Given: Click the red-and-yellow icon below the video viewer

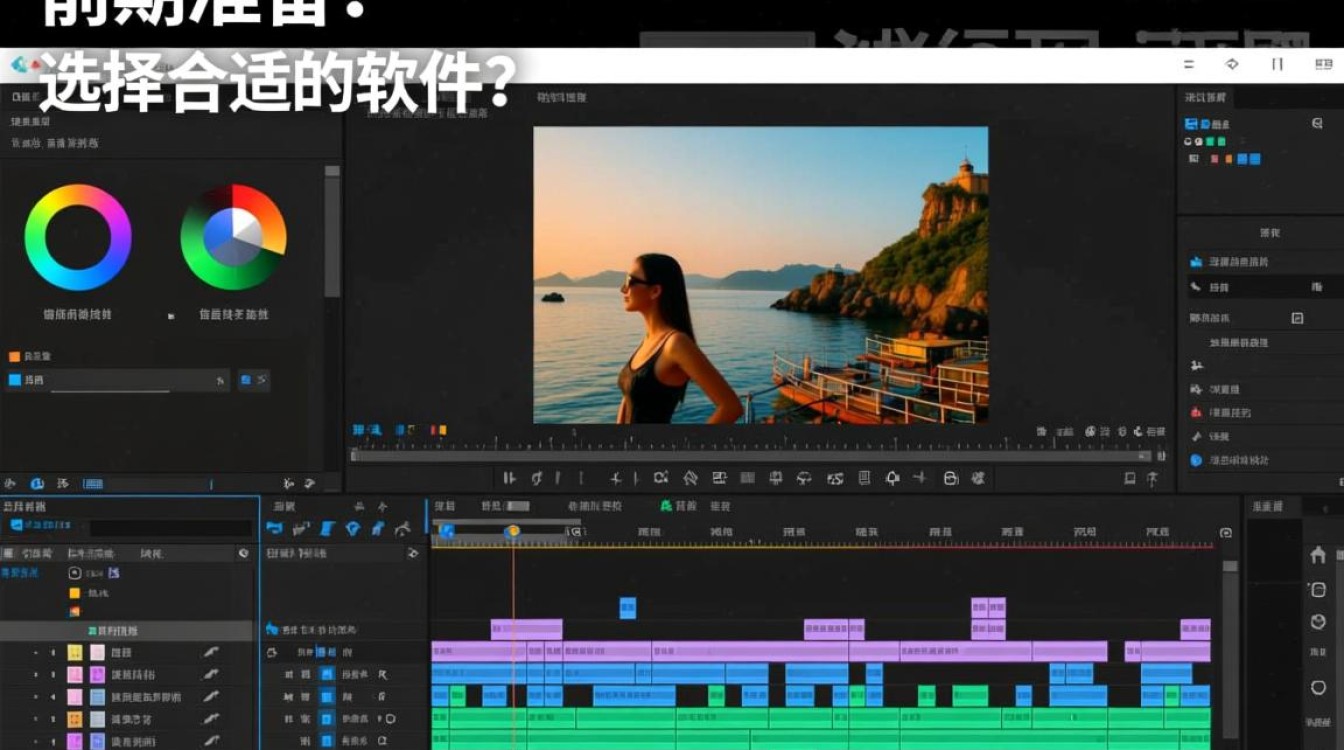Looking at the screenshot, I should point(437,430).
